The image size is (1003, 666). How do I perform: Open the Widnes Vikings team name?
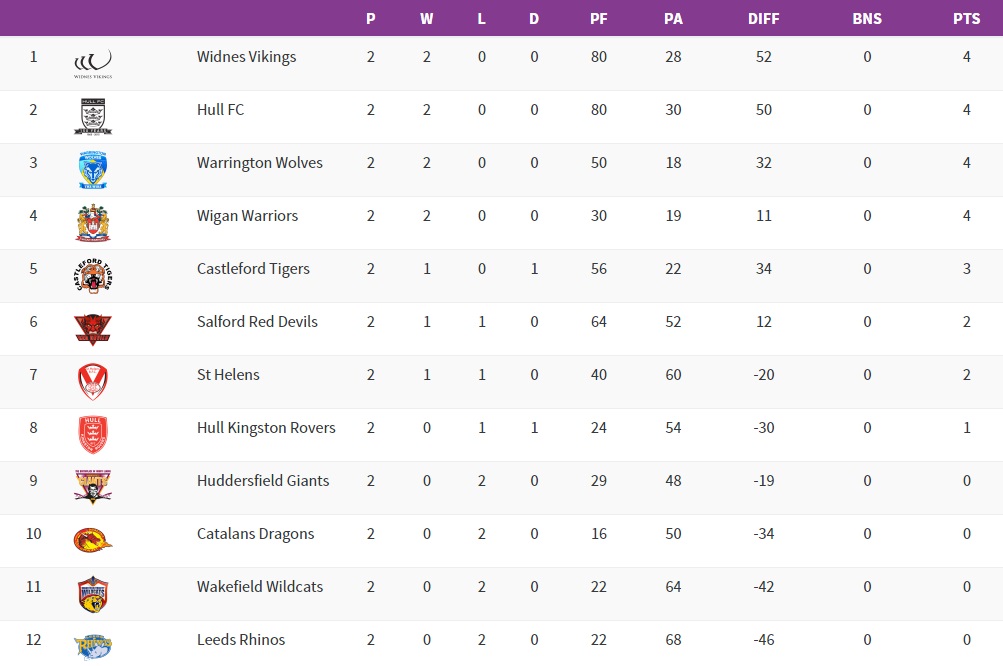246,57
